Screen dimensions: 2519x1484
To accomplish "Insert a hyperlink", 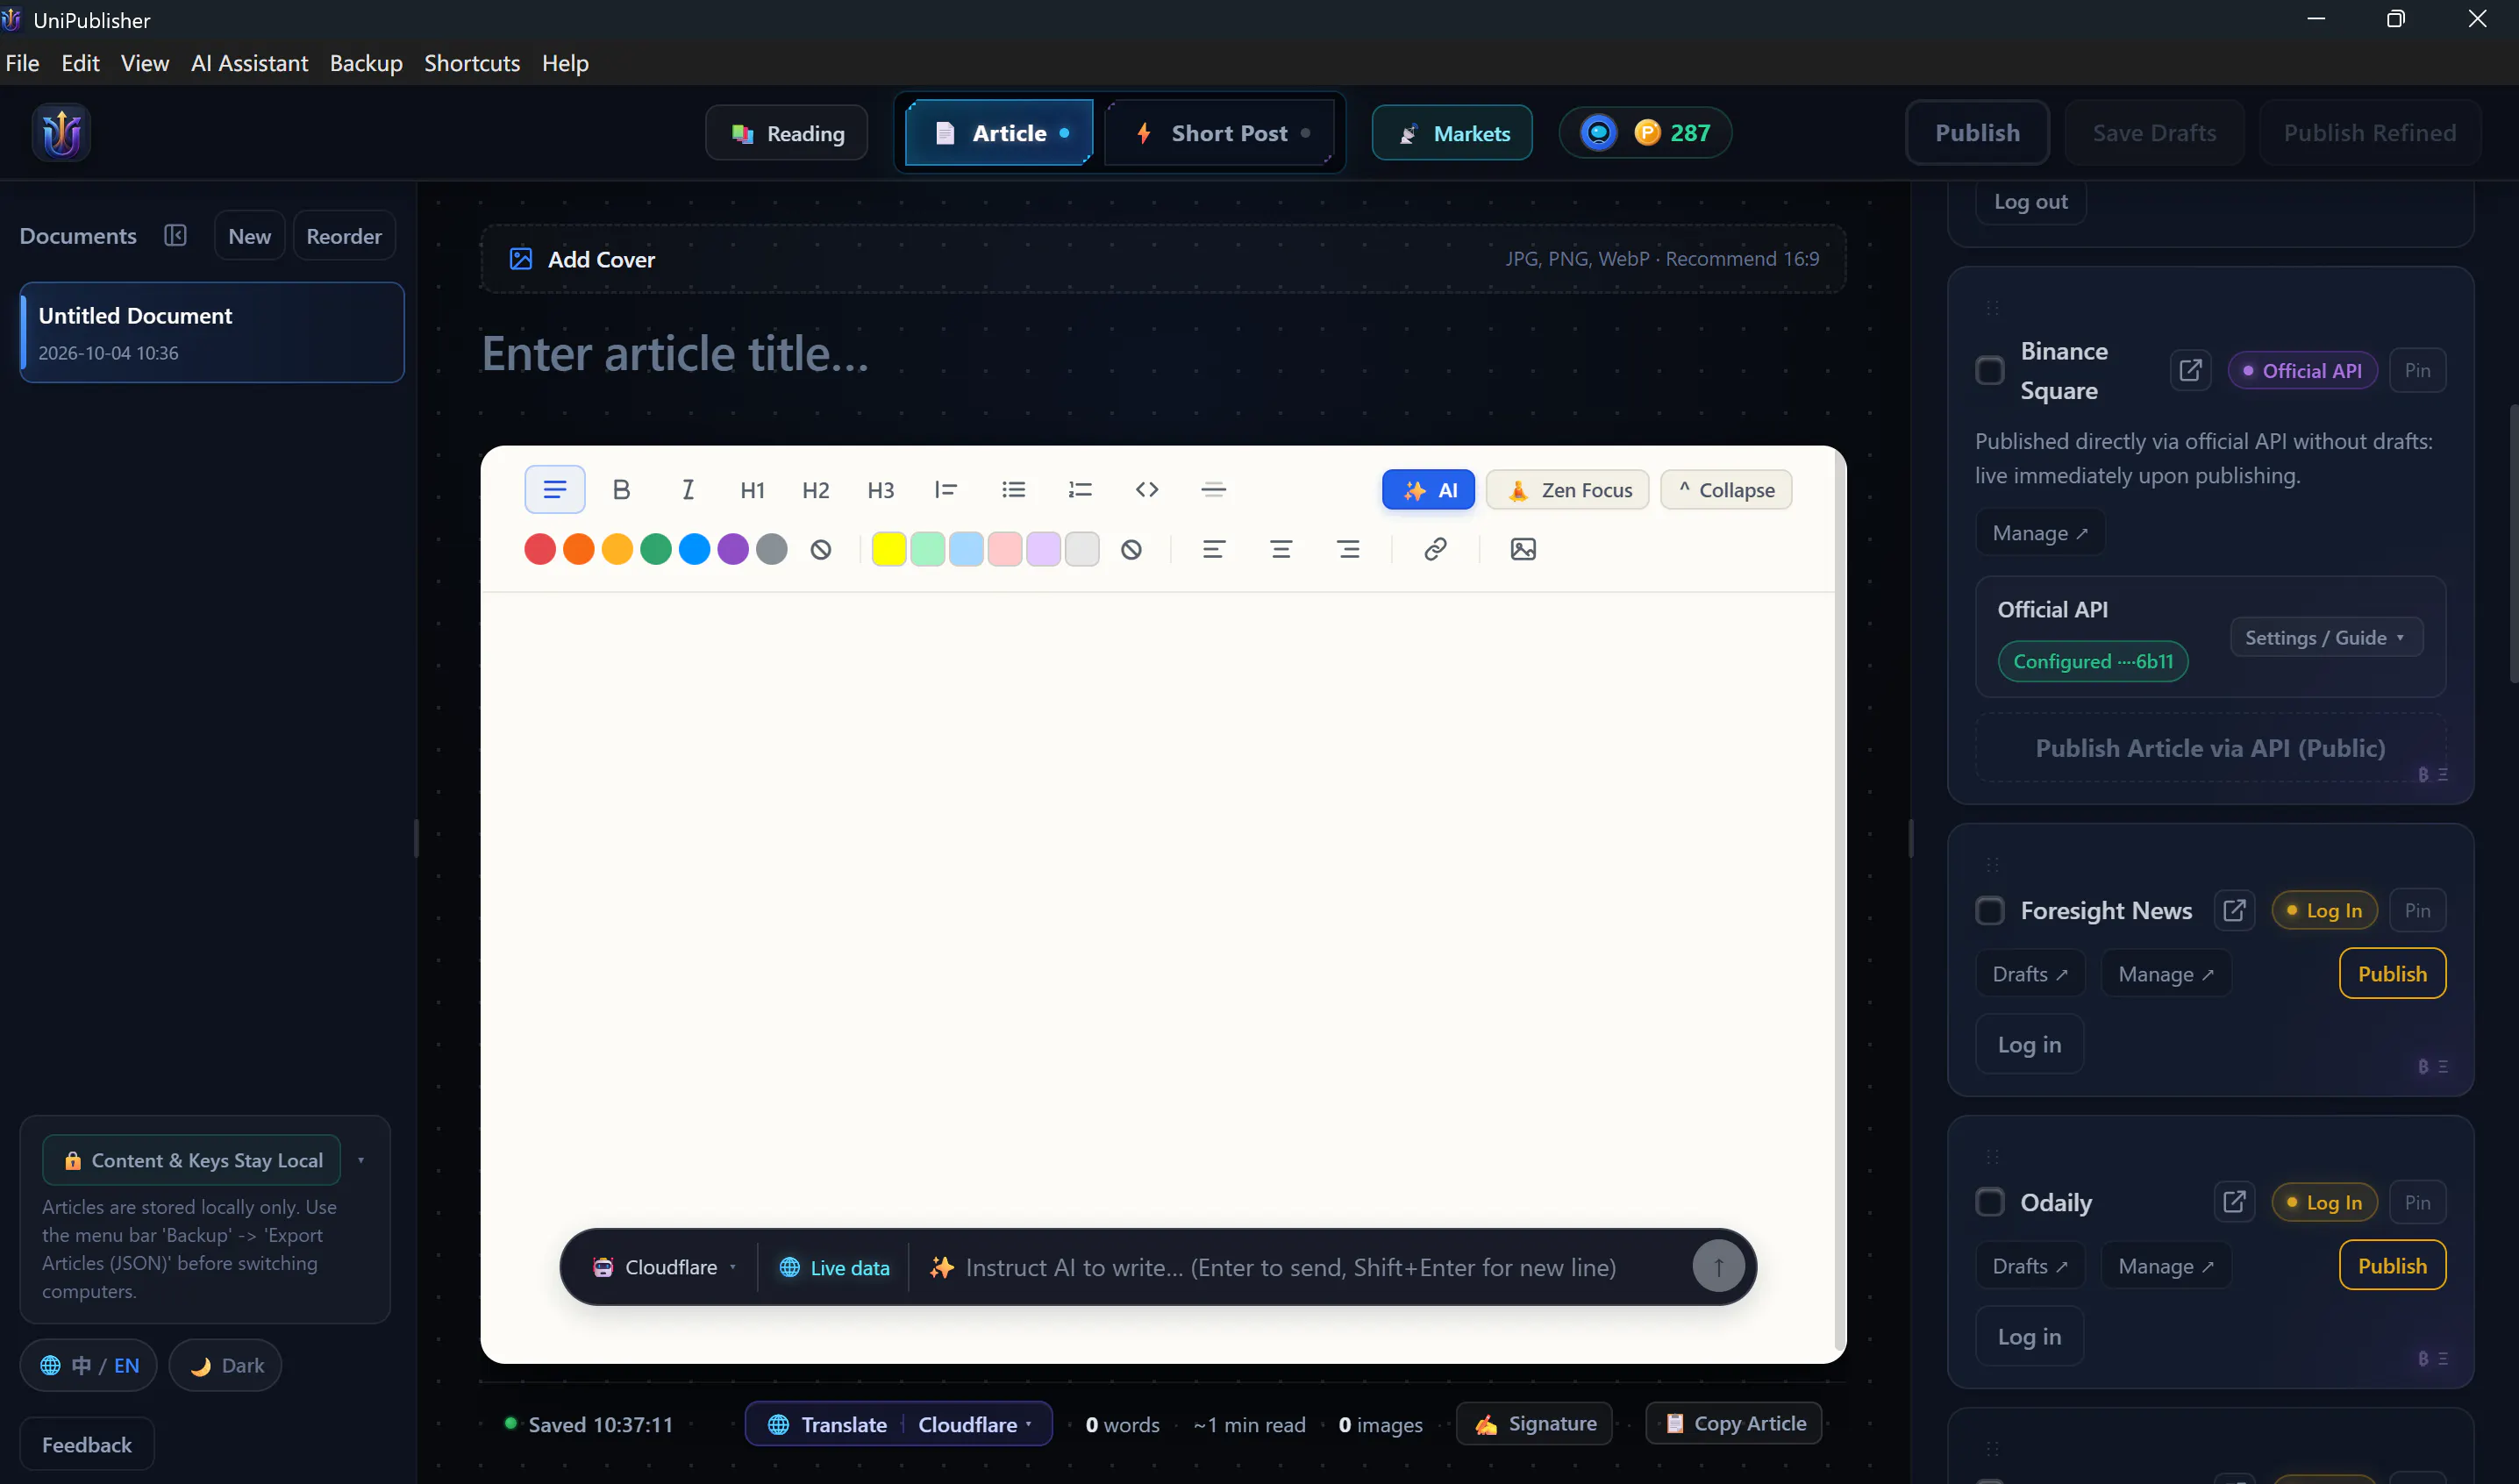I will tap(1435, 550).
